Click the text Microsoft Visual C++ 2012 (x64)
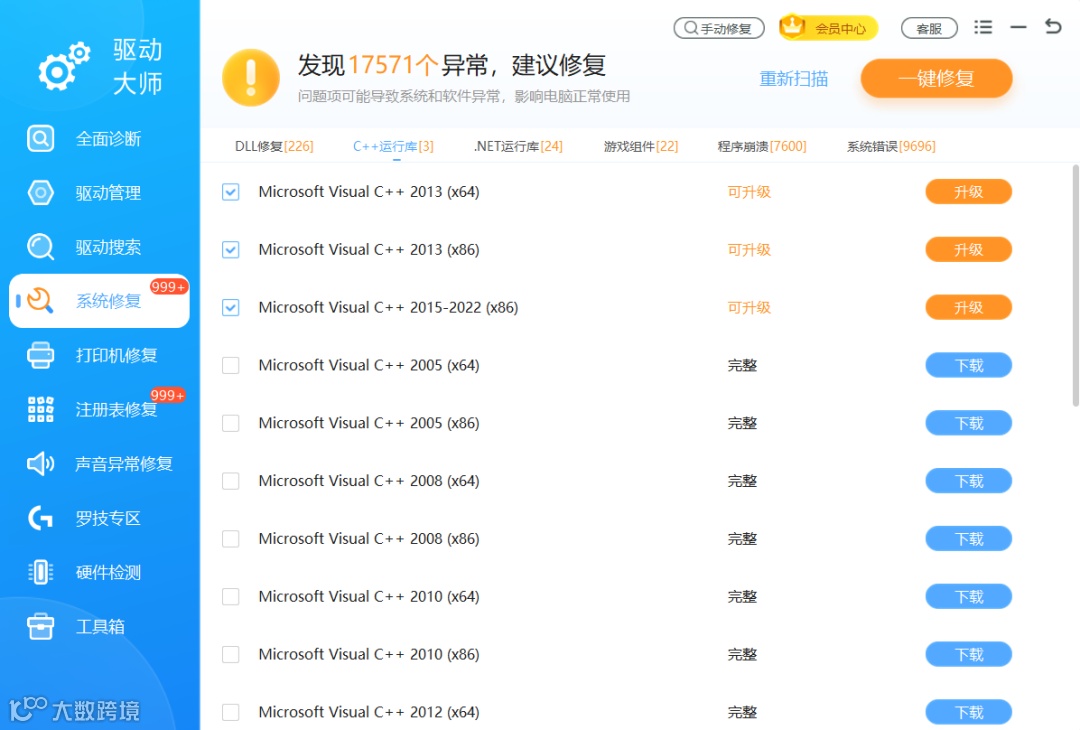Image resolution: width=1080 pixels, height=730 pixels. (x=369, y=712)
